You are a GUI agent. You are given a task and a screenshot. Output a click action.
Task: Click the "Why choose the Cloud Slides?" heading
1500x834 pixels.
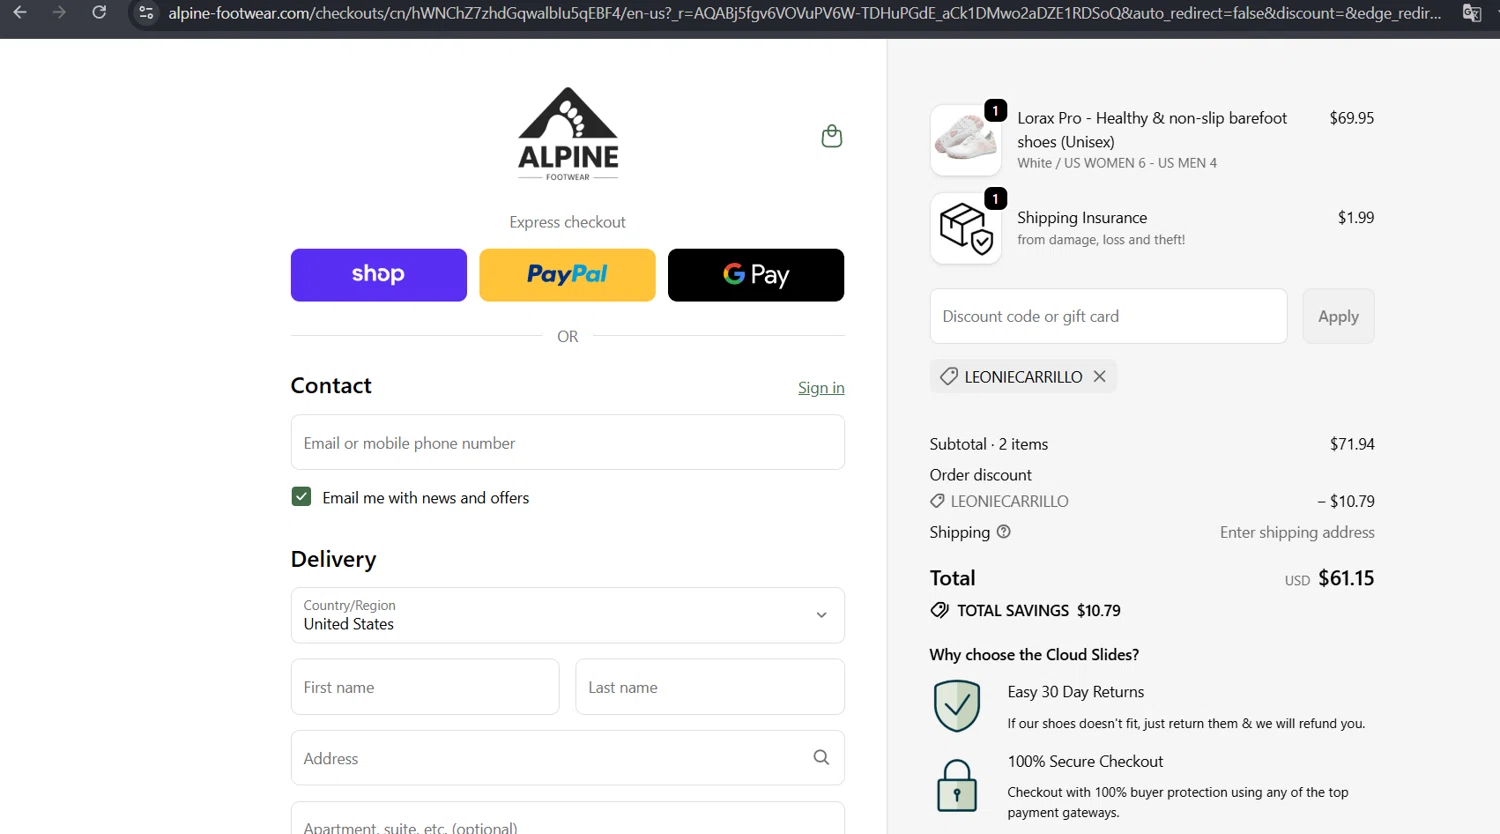click(x=1034, y=655)
